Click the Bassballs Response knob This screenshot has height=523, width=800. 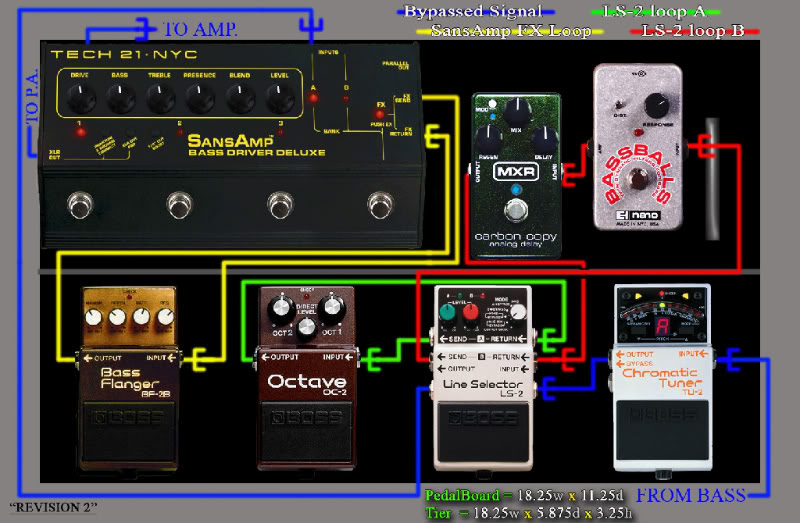click(657, 106)
